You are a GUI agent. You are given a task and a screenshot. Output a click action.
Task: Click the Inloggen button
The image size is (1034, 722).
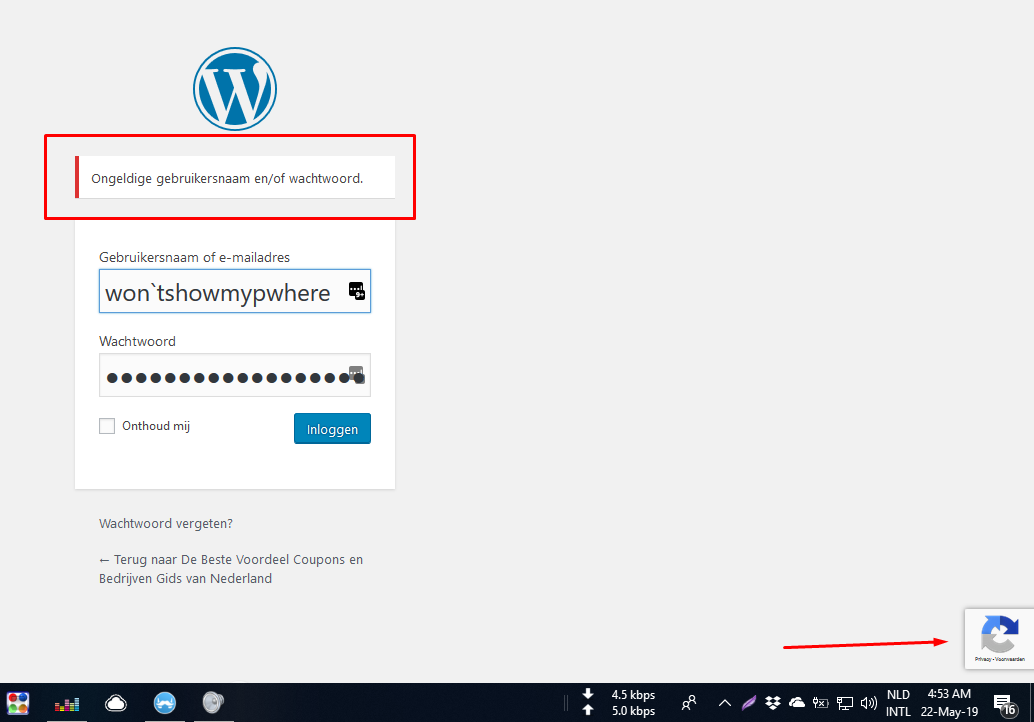332,429
